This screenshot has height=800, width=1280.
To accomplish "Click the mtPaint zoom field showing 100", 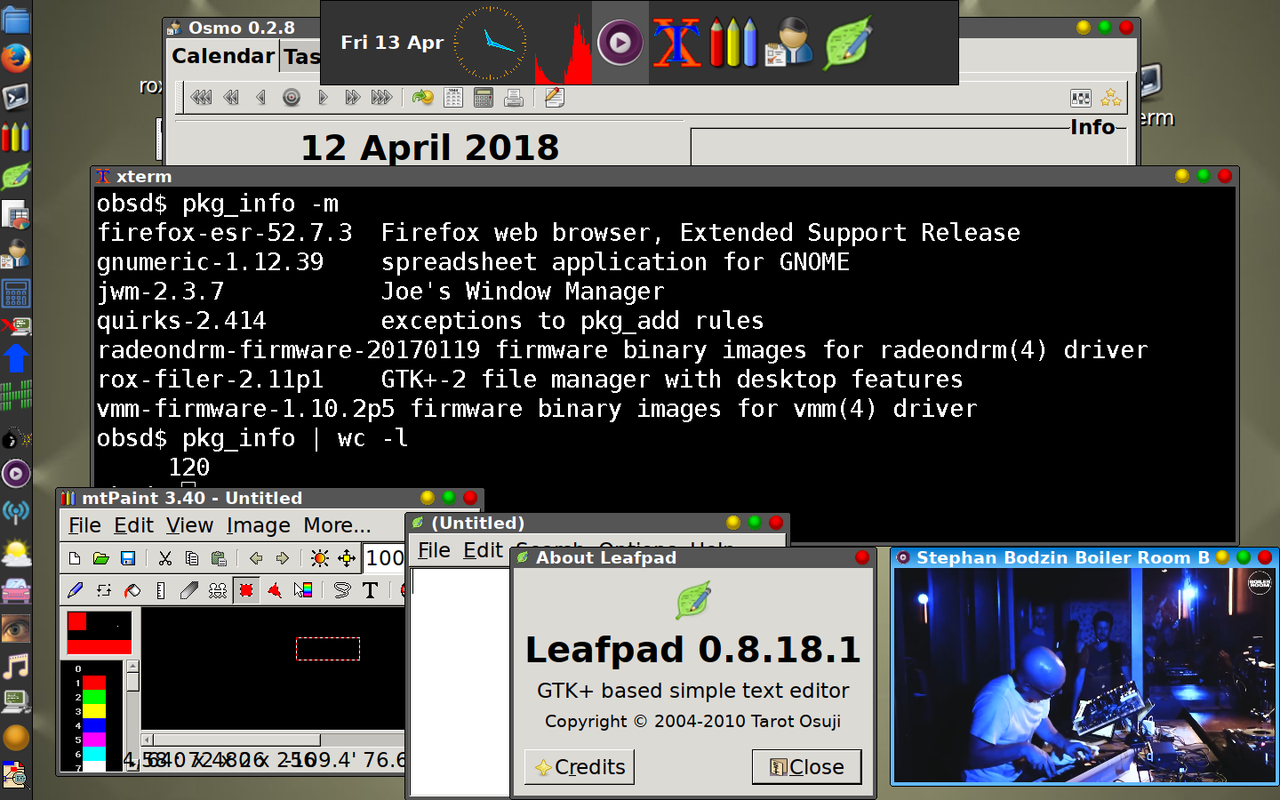I will (384, 558).
